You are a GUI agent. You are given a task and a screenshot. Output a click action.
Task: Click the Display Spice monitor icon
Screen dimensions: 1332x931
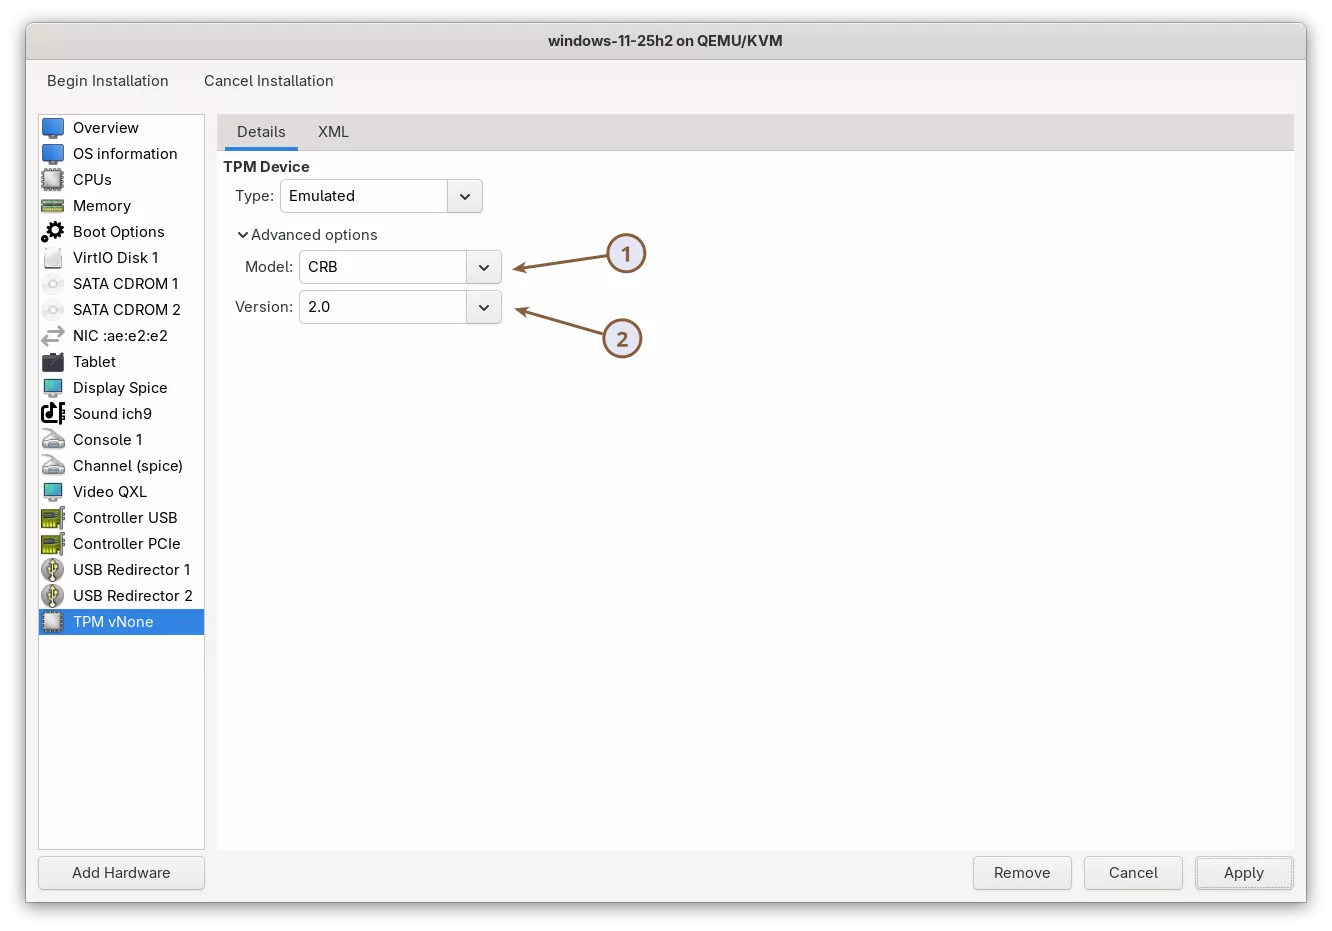tap(53, 388)
